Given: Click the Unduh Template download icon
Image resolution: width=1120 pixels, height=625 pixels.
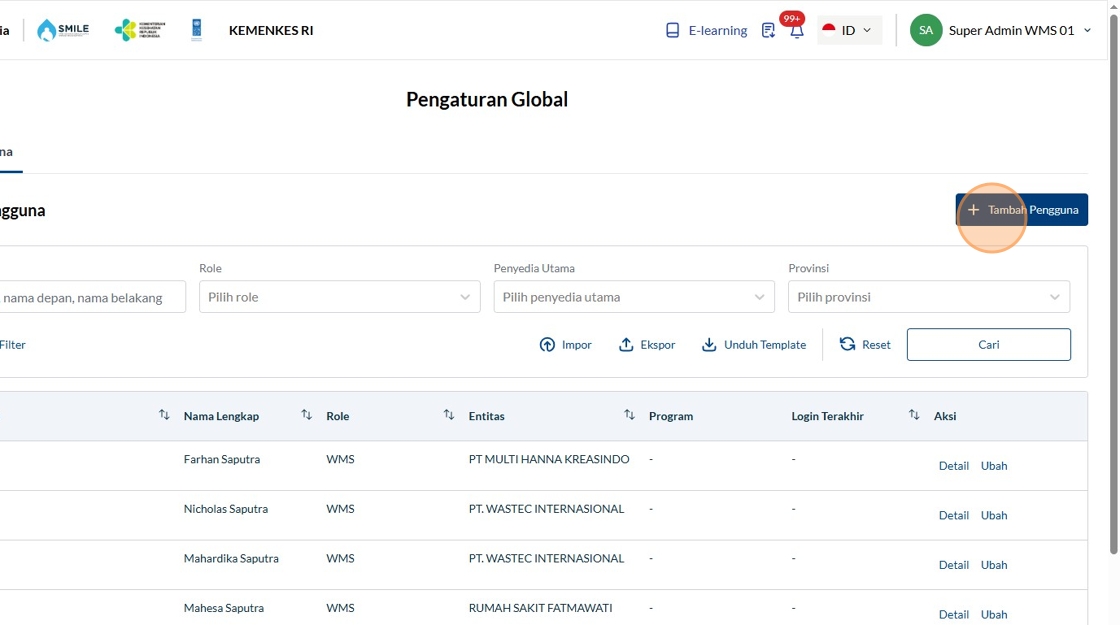Looking at the screenshot, I should [x=709, y=345].
